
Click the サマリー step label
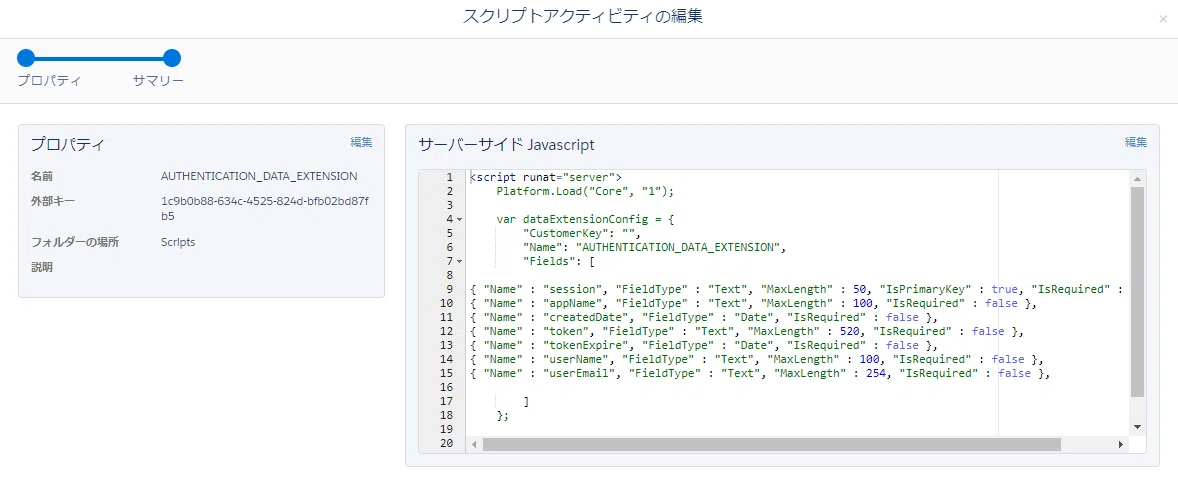pos(158,80)
